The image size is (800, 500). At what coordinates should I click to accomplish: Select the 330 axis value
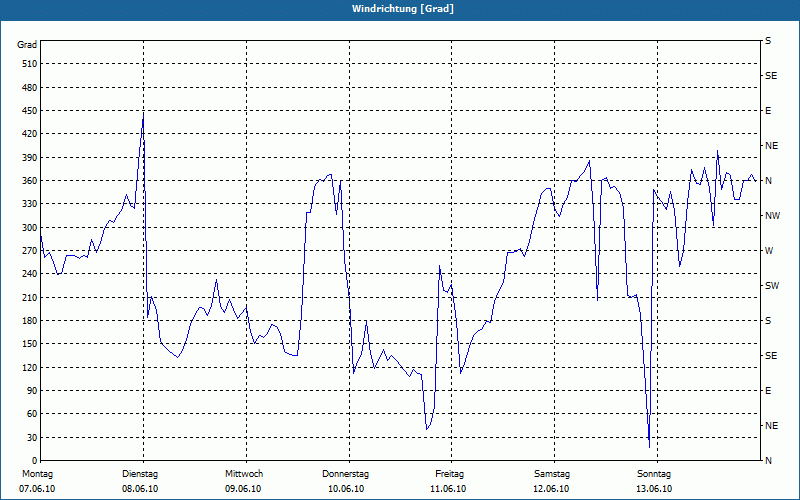click(x=29, y=204)
